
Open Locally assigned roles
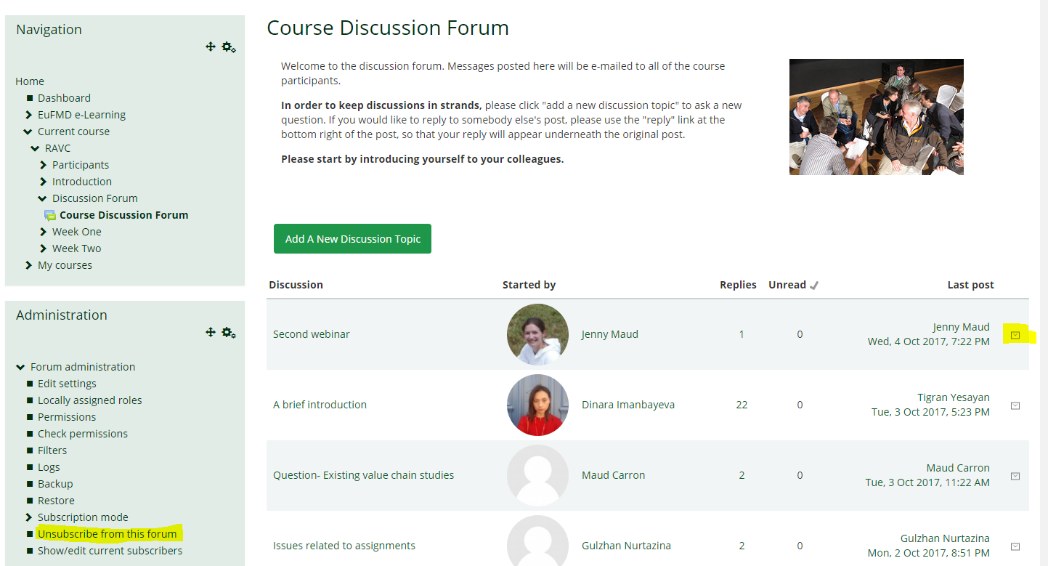pyautogui.click(x=90, y=400)
